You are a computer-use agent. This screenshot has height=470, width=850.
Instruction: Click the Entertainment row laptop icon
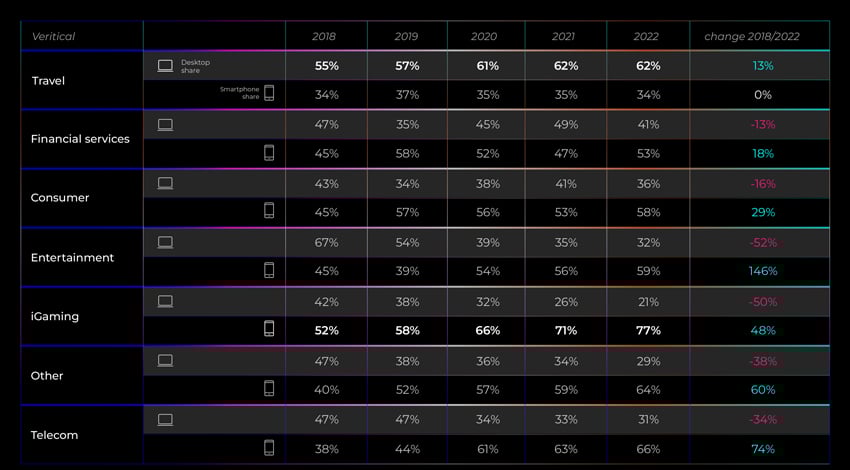(165, 242)
